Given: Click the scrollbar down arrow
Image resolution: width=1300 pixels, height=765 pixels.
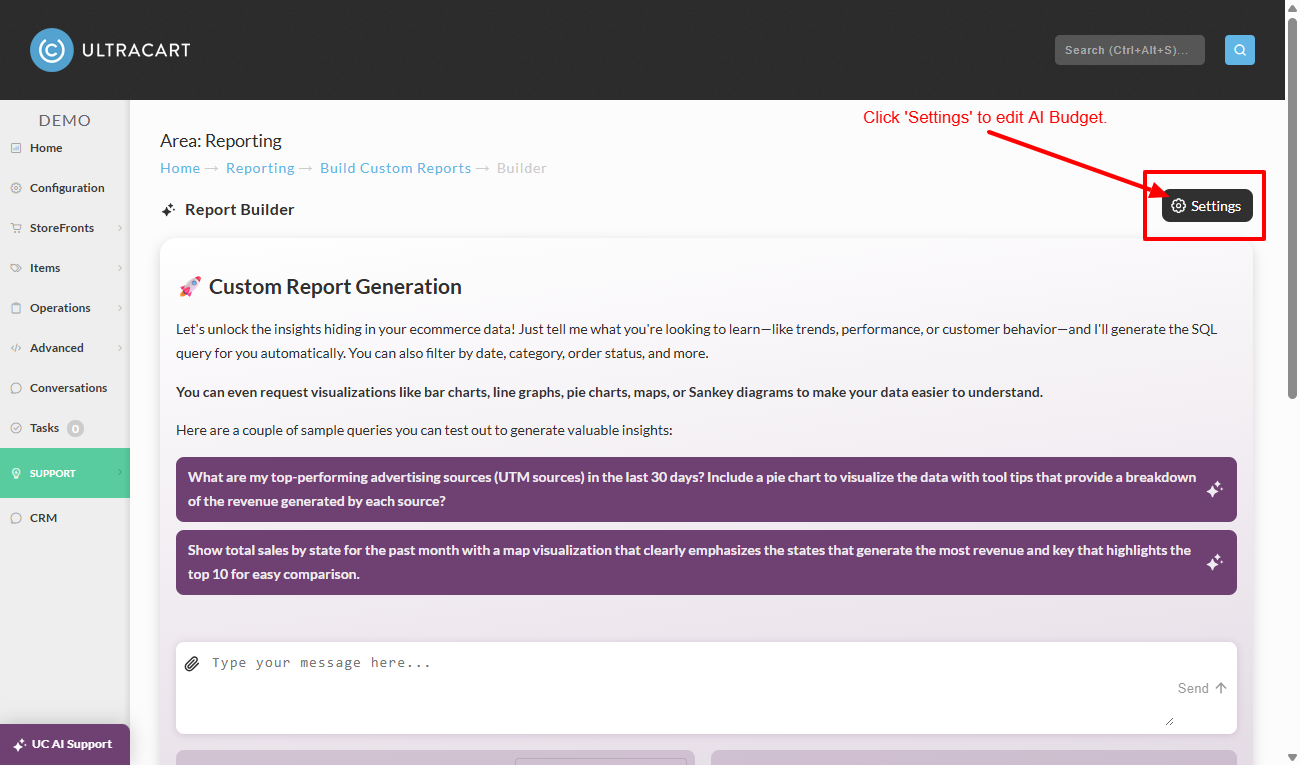Looking at the screenshot, I should point(1292,757).
